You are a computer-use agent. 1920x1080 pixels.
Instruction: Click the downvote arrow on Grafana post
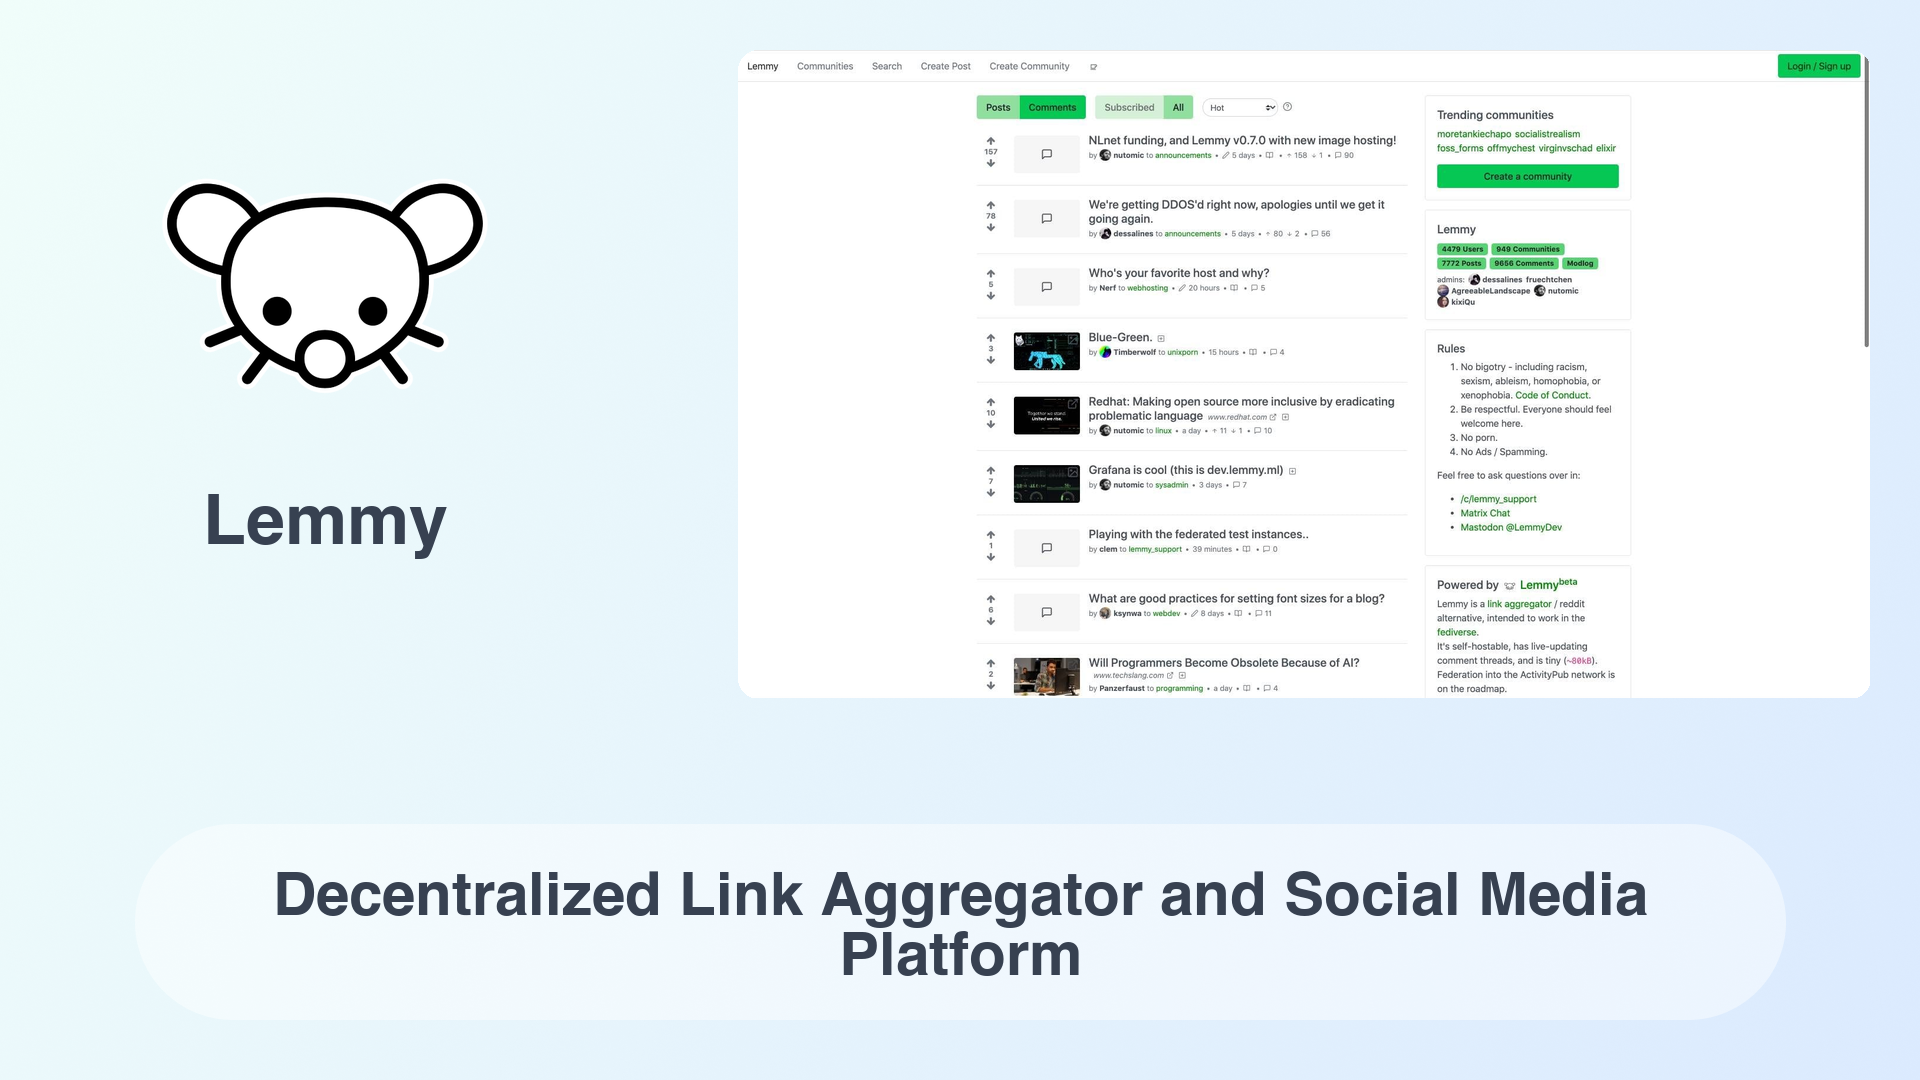point(990,493)
